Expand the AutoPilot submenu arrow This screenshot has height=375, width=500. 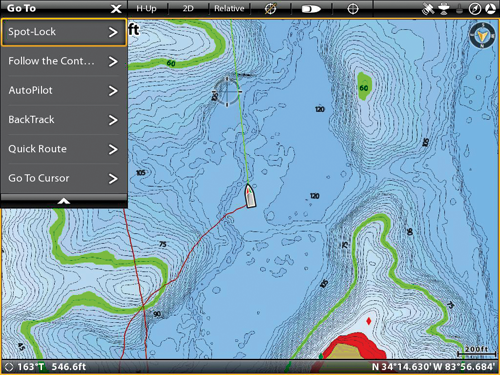[113, 91]
